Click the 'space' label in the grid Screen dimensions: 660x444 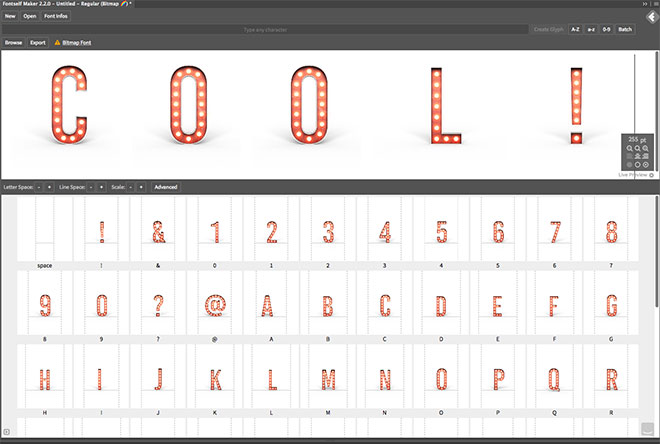point(45,266)
